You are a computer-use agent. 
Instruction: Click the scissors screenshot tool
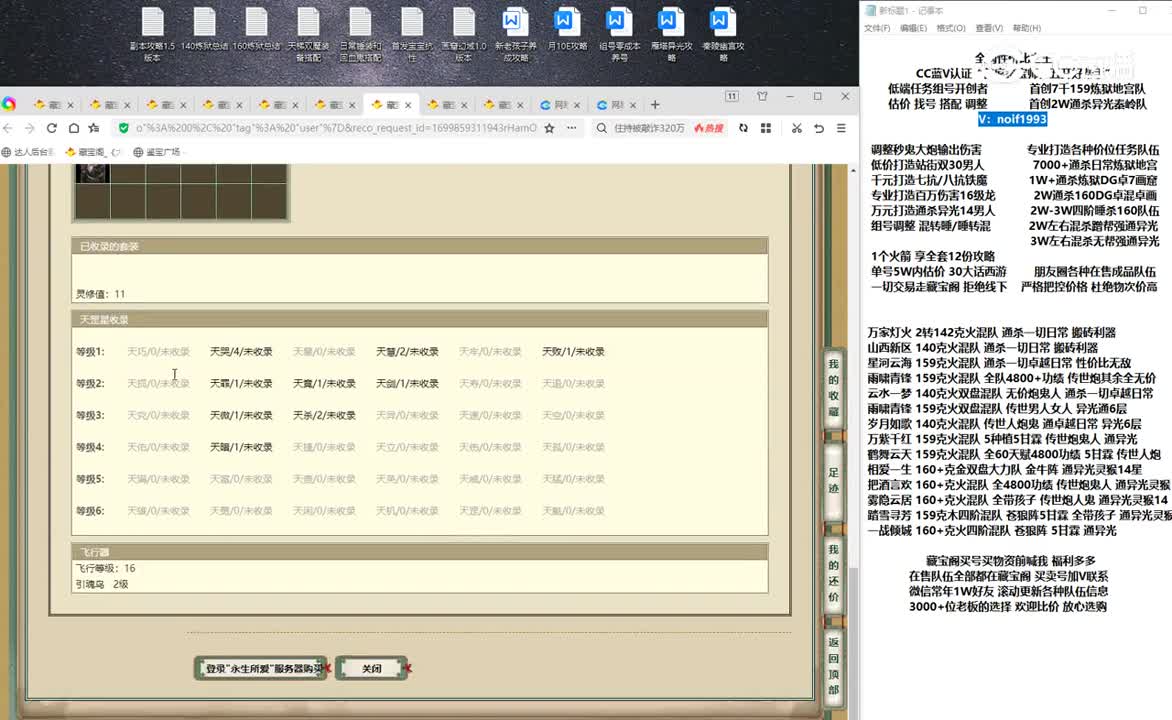pyautogui.click(x=797, y=128)
